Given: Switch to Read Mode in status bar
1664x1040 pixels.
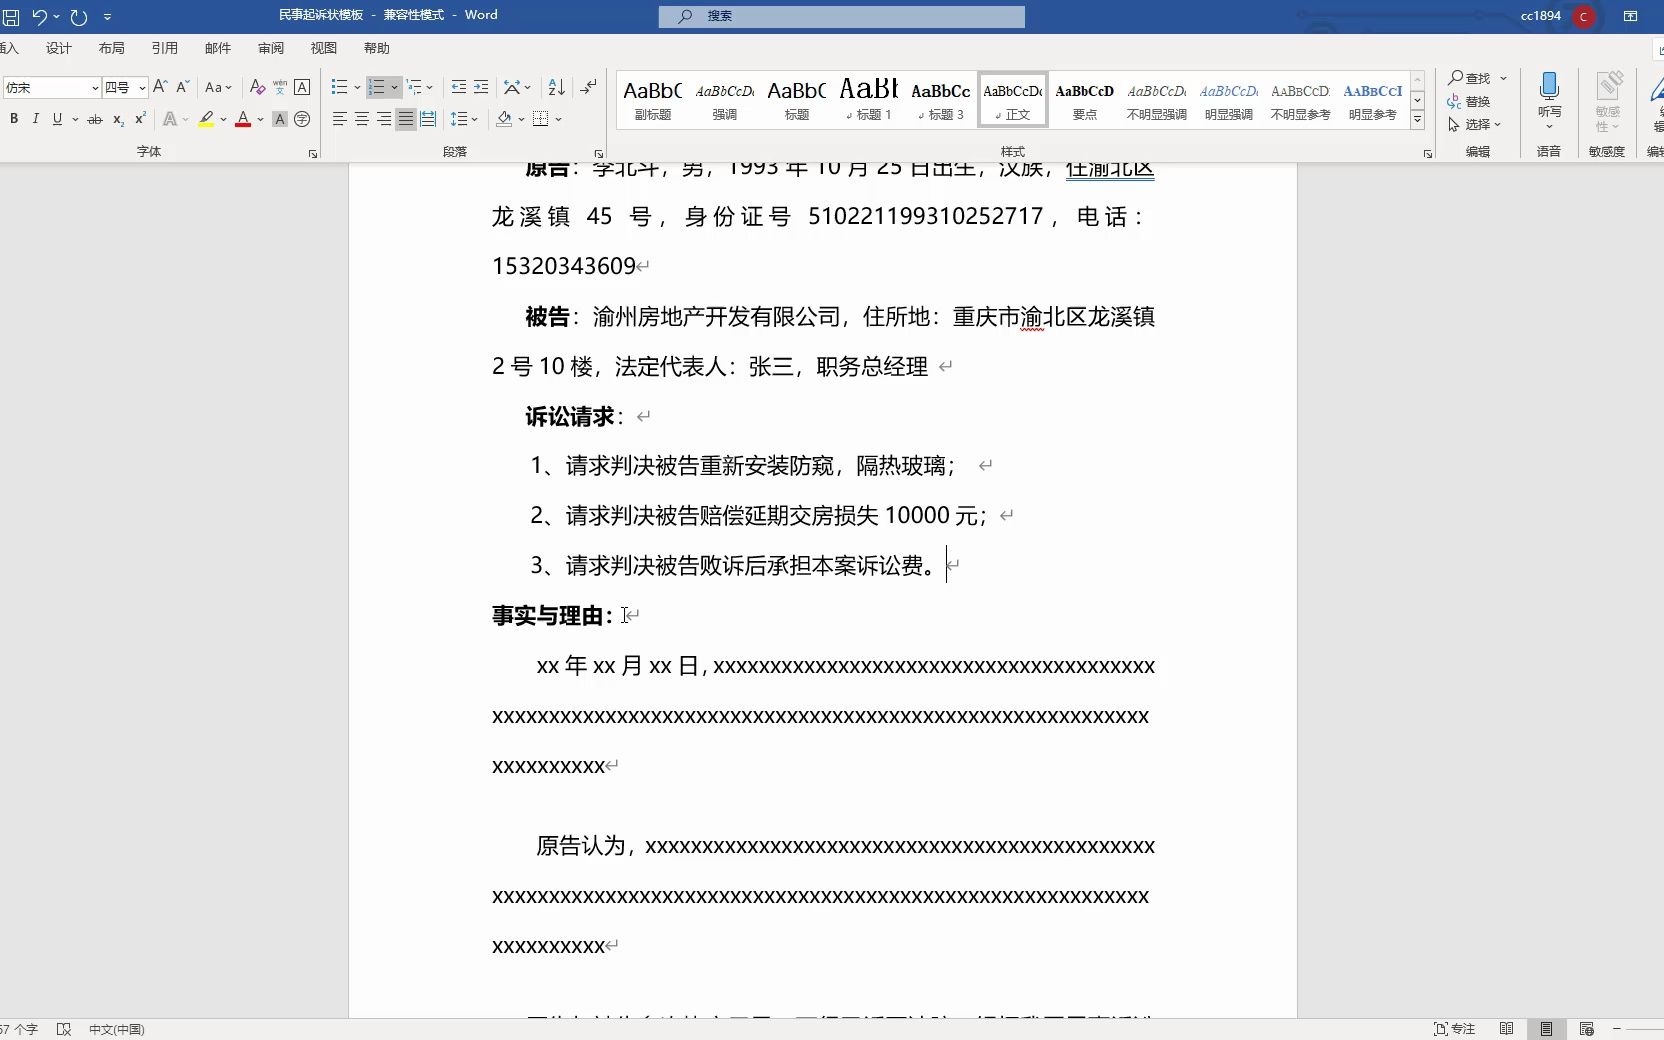Looking at the screenshot, I should tap(1506, 1029).
